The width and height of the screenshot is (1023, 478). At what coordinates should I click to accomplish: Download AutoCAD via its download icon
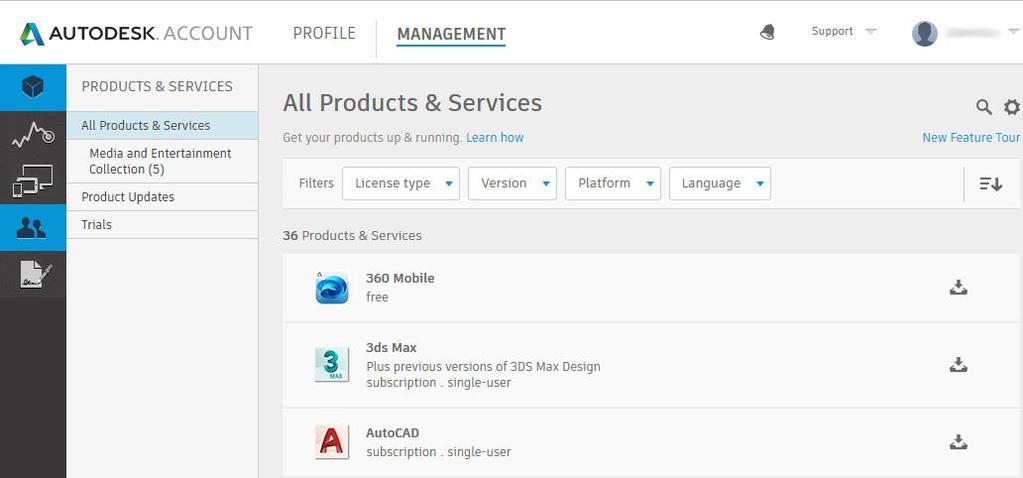(x=958, y=442)
